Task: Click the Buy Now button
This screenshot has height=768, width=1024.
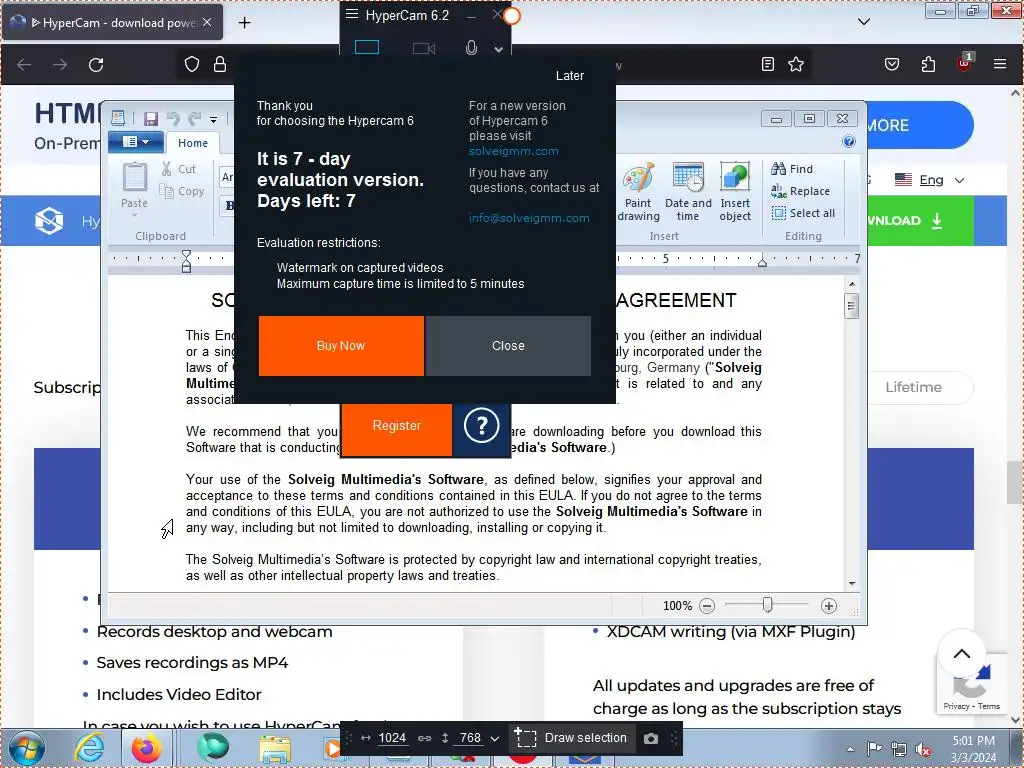Action: (341, 345)
